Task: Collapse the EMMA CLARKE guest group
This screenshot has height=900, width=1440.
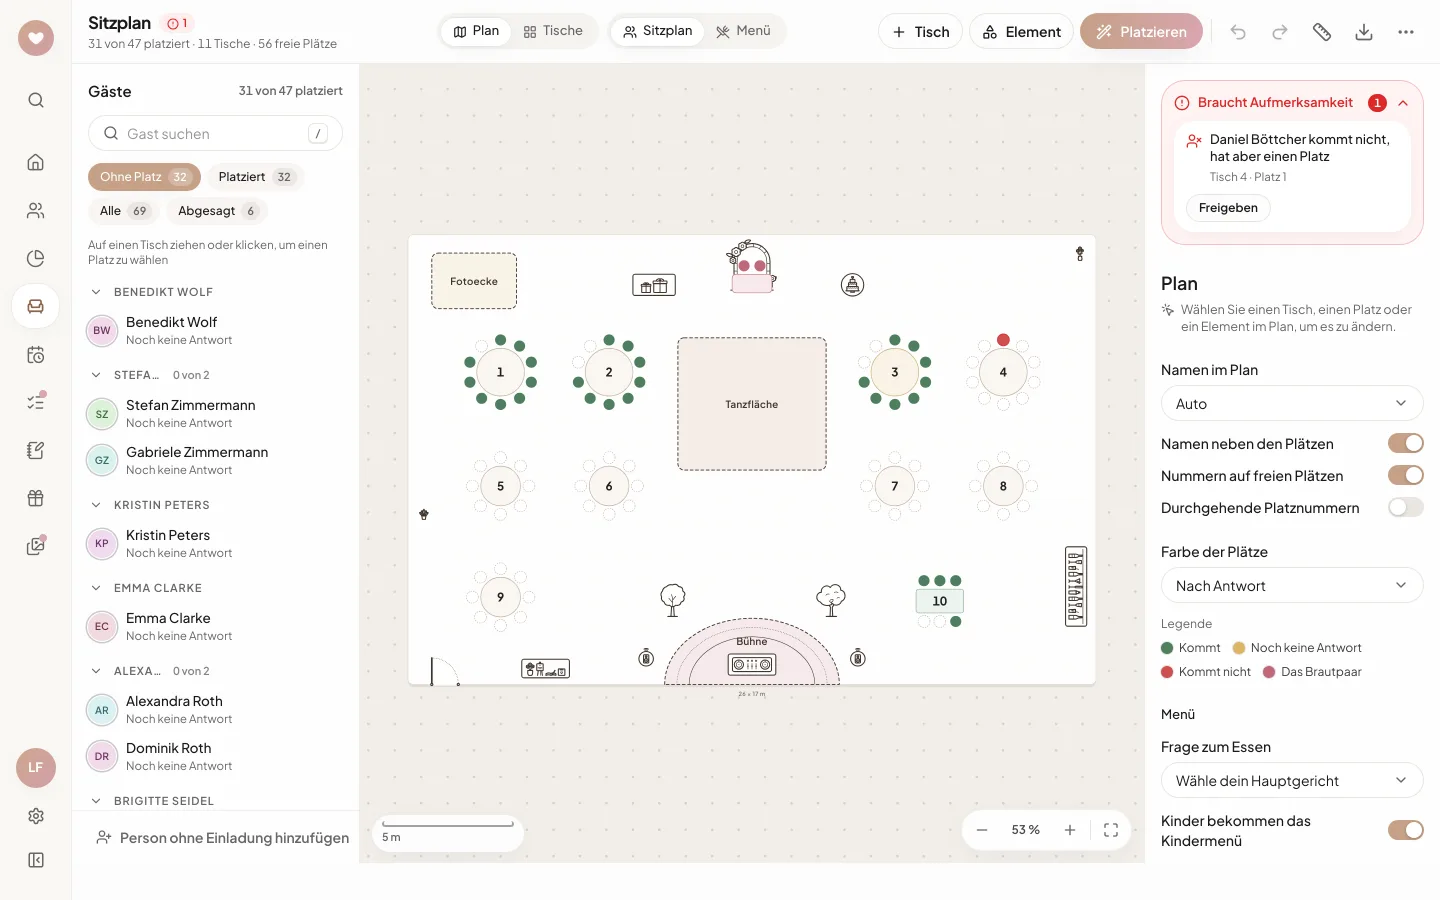Action: click(x=96, y=588)
